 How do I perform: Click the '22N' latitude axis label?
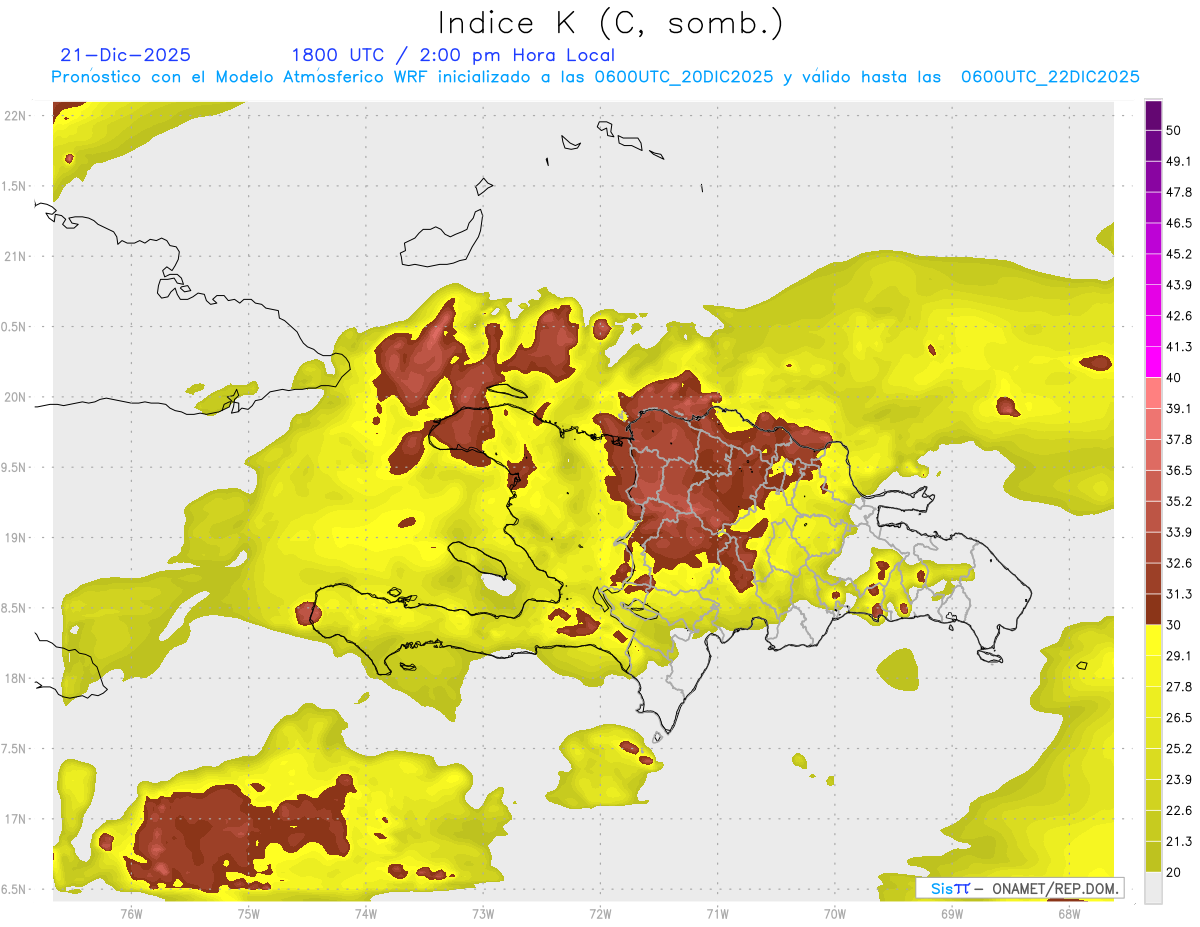point(15,115)
